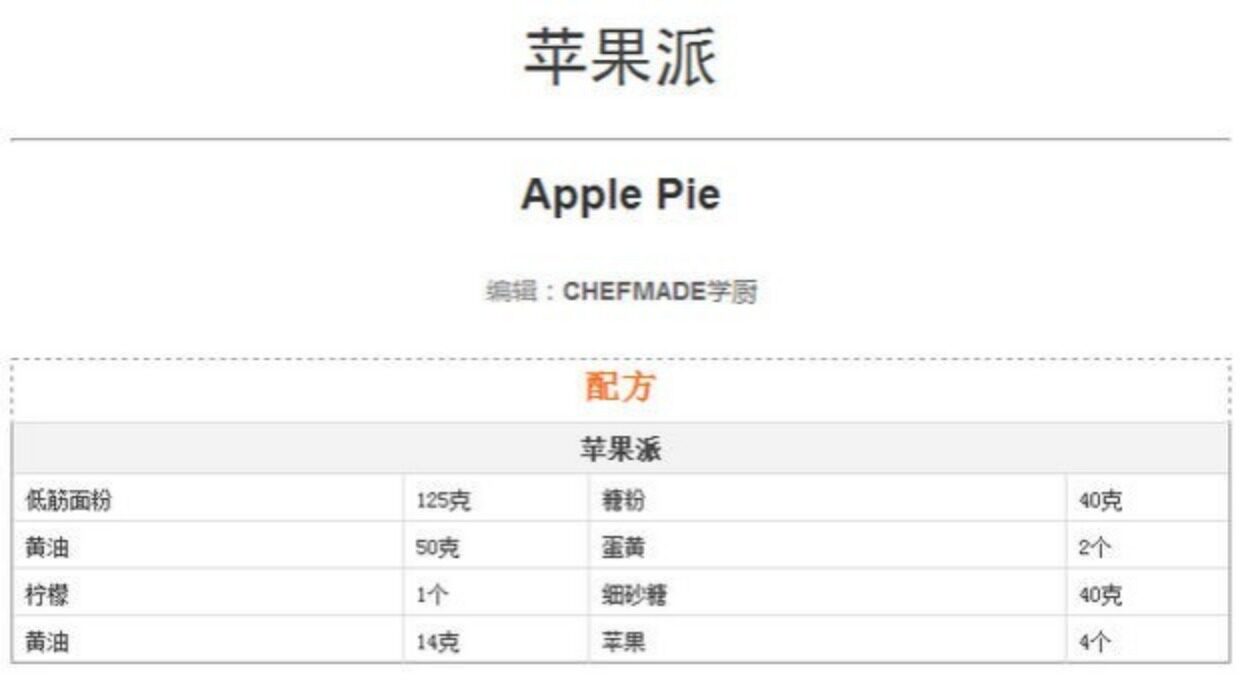Click the 4个 quantity cell

(1095, 642)
